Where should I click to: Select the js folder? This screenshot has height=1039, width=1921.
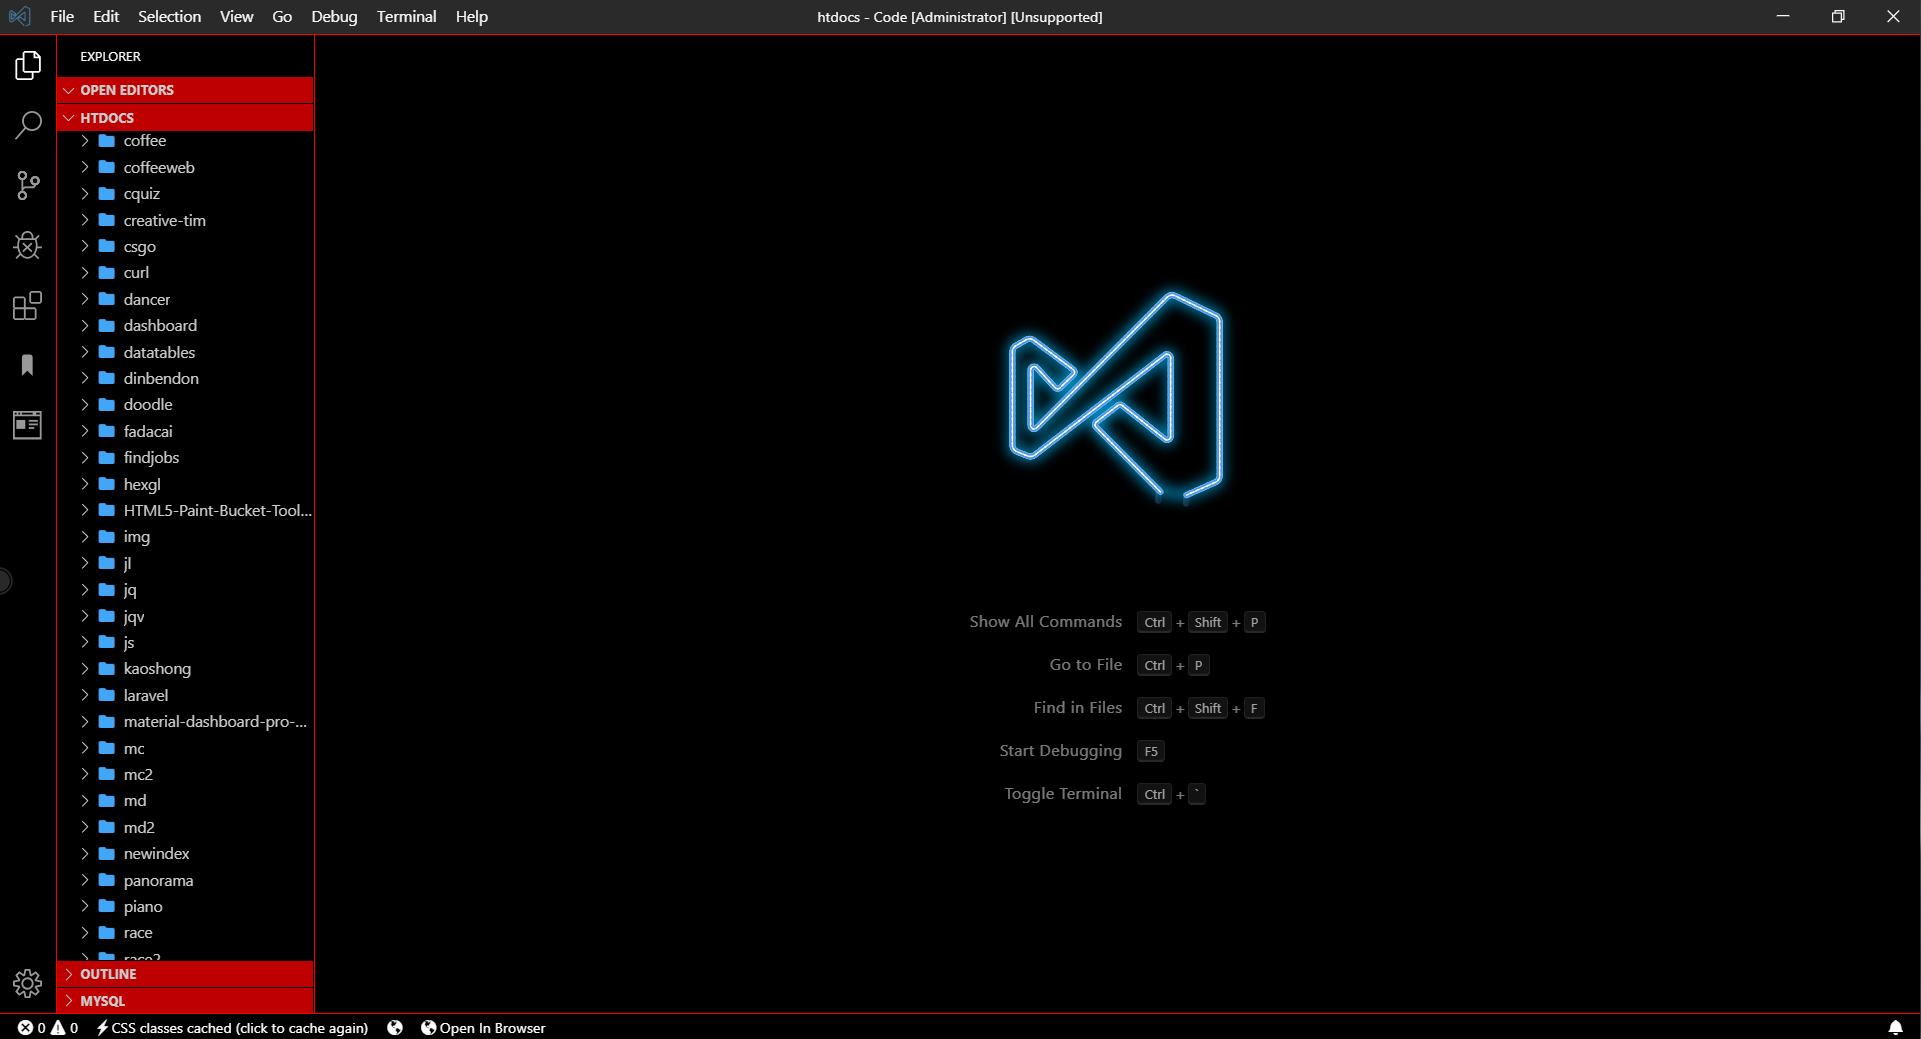pos(186,642)
